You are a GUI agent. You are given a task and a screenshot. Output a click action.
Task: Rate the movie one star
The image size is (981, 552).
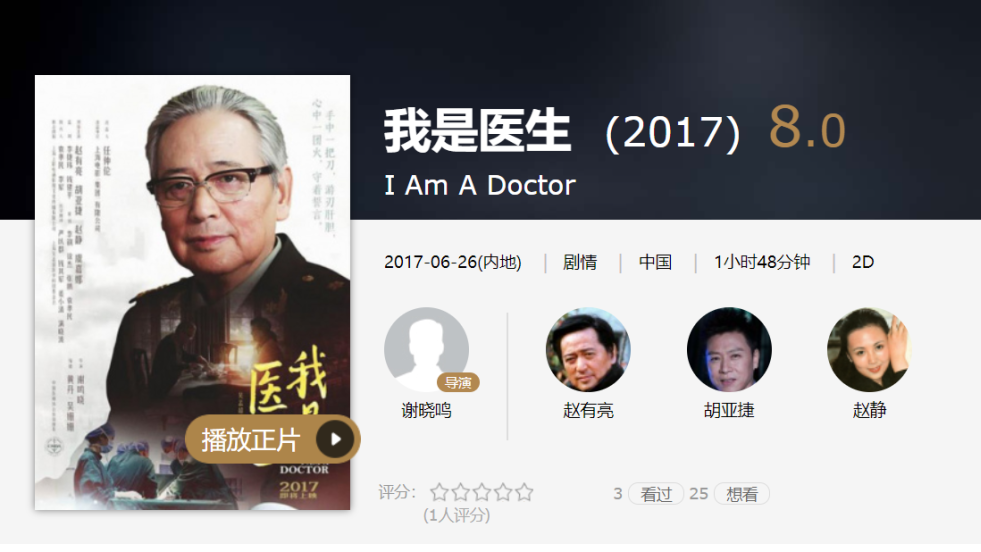(x=439, y=493)
